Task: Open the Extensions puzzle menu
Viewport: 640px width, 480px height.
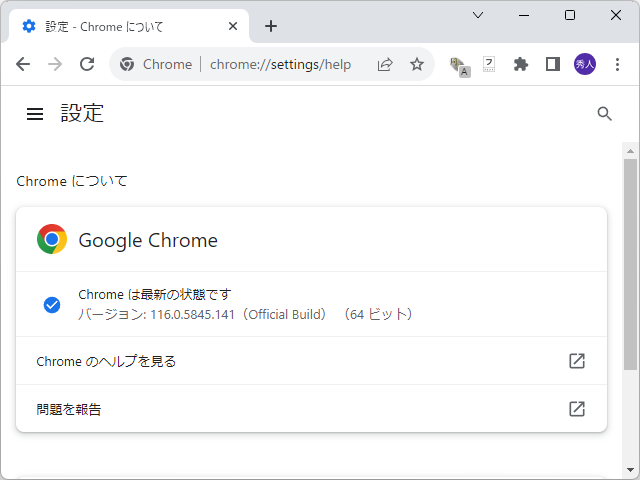Action: (x=521, y=64)
